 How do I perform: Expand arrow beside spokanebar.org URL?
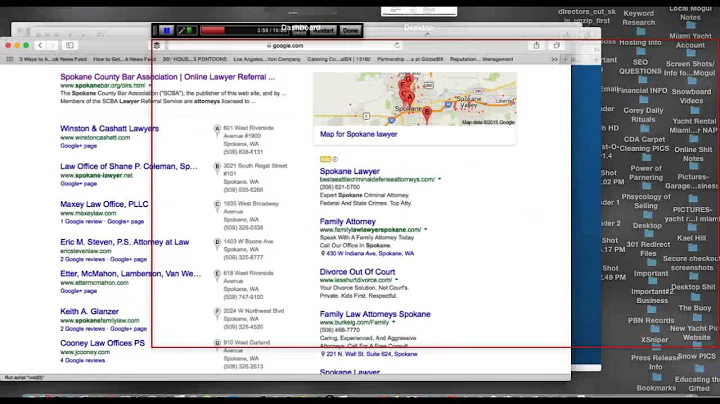tap(150, 85)
